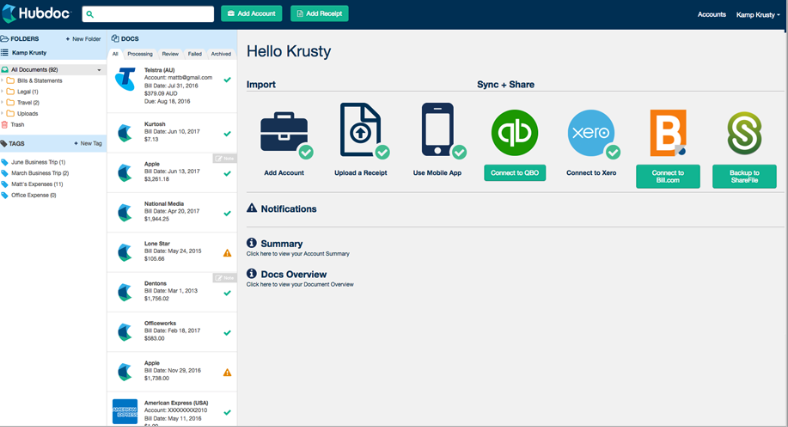Click the Hubdoc logo
Screen dimensions: 788x427
pyautogui.click(x=36, y=14)
